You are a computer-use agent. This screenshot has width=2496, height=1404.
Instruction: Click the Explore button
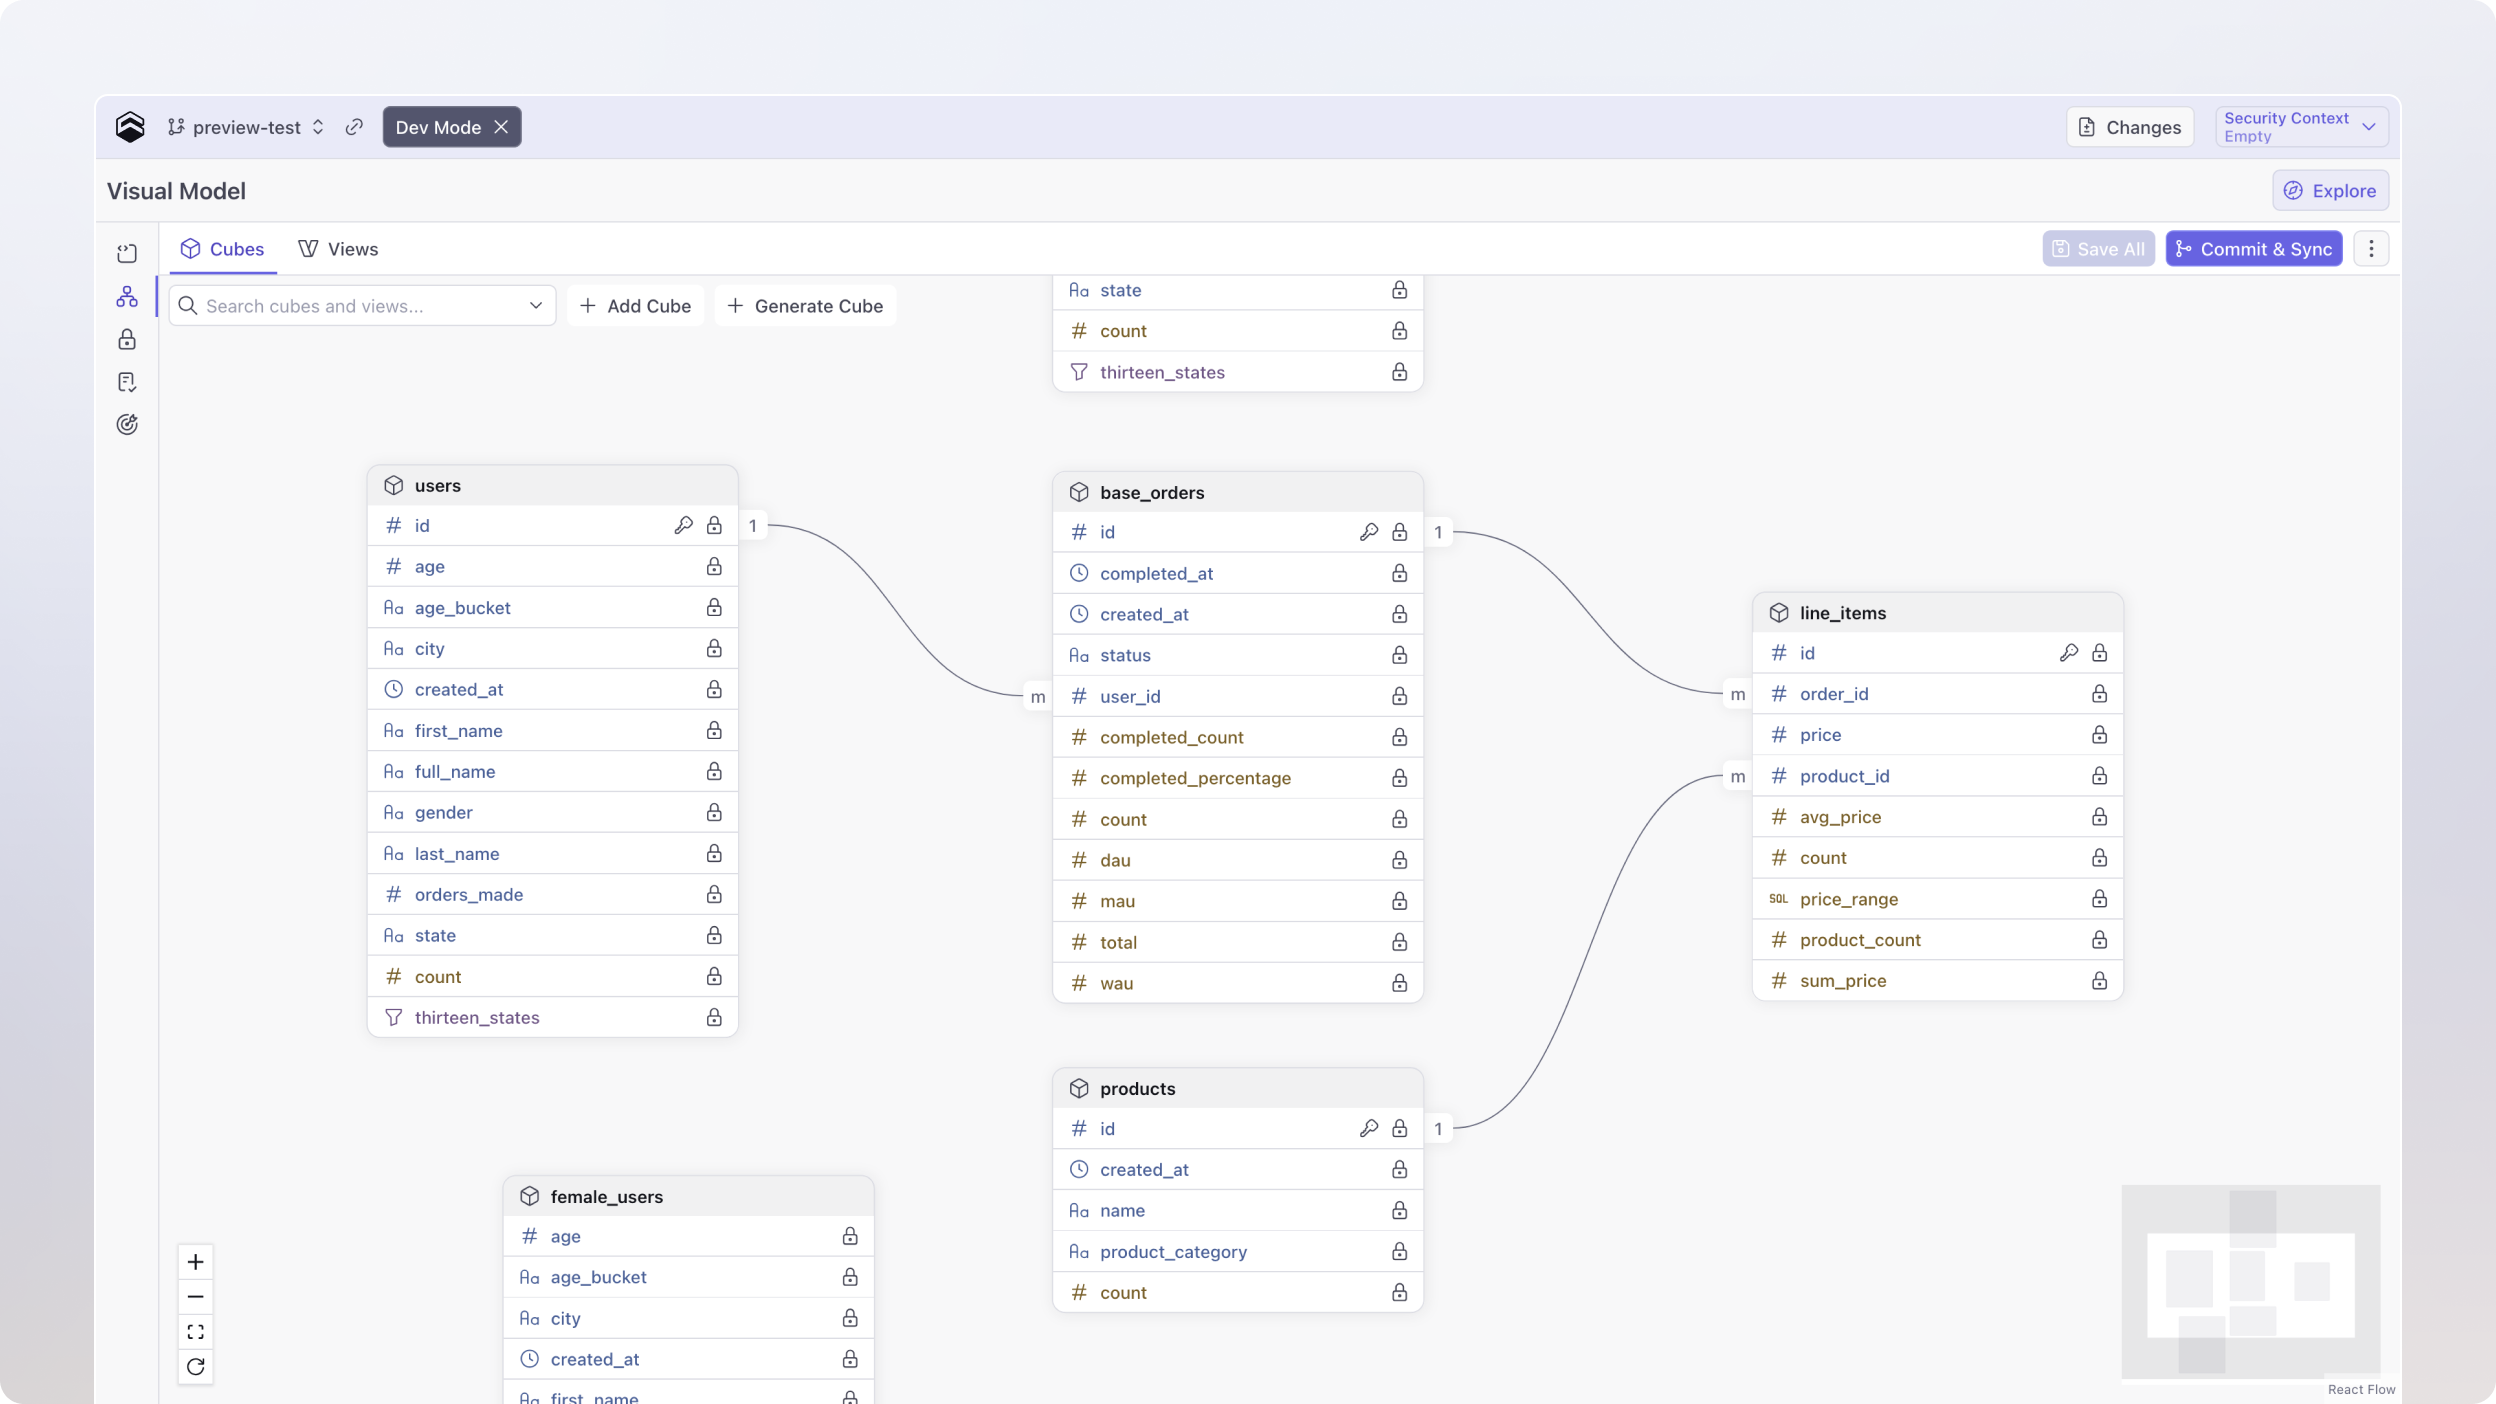click(2330, 190)
